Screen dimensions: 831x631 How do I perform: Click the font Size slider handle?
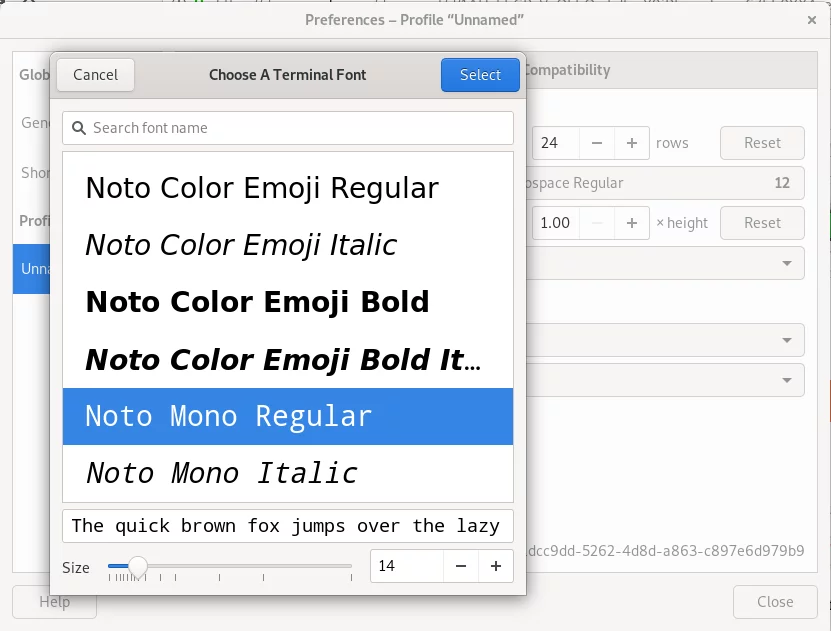point(138,566)
